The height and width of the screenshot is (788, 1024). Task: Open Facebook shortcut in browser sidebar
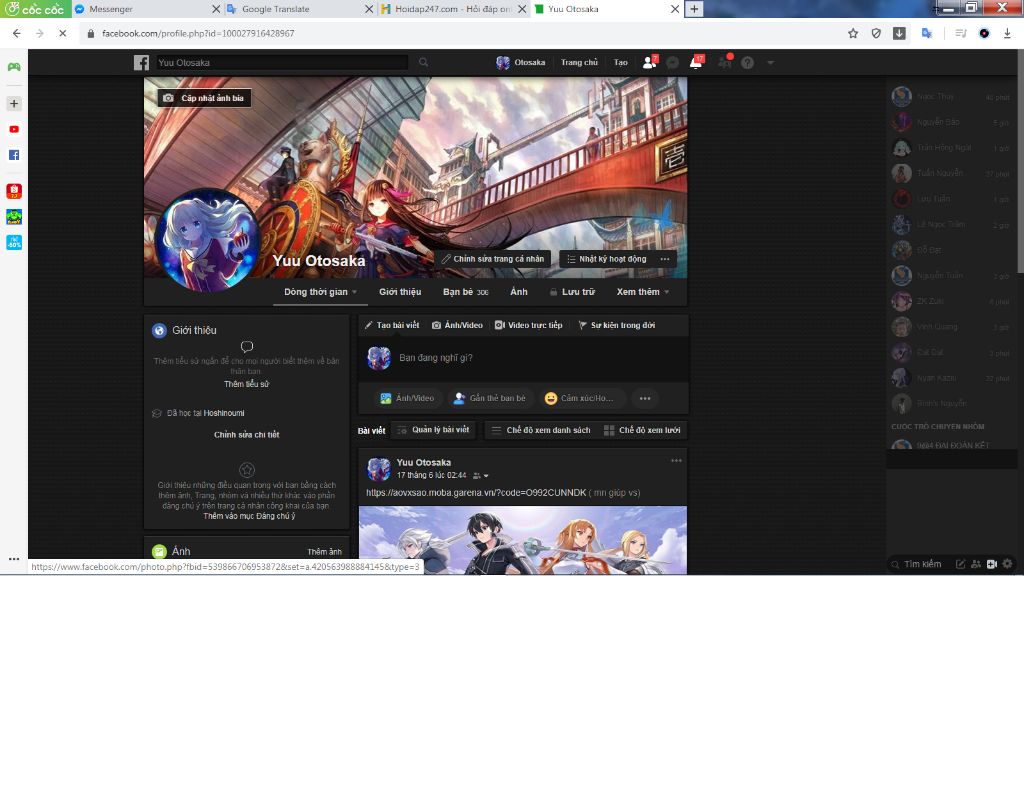point(14,155)
